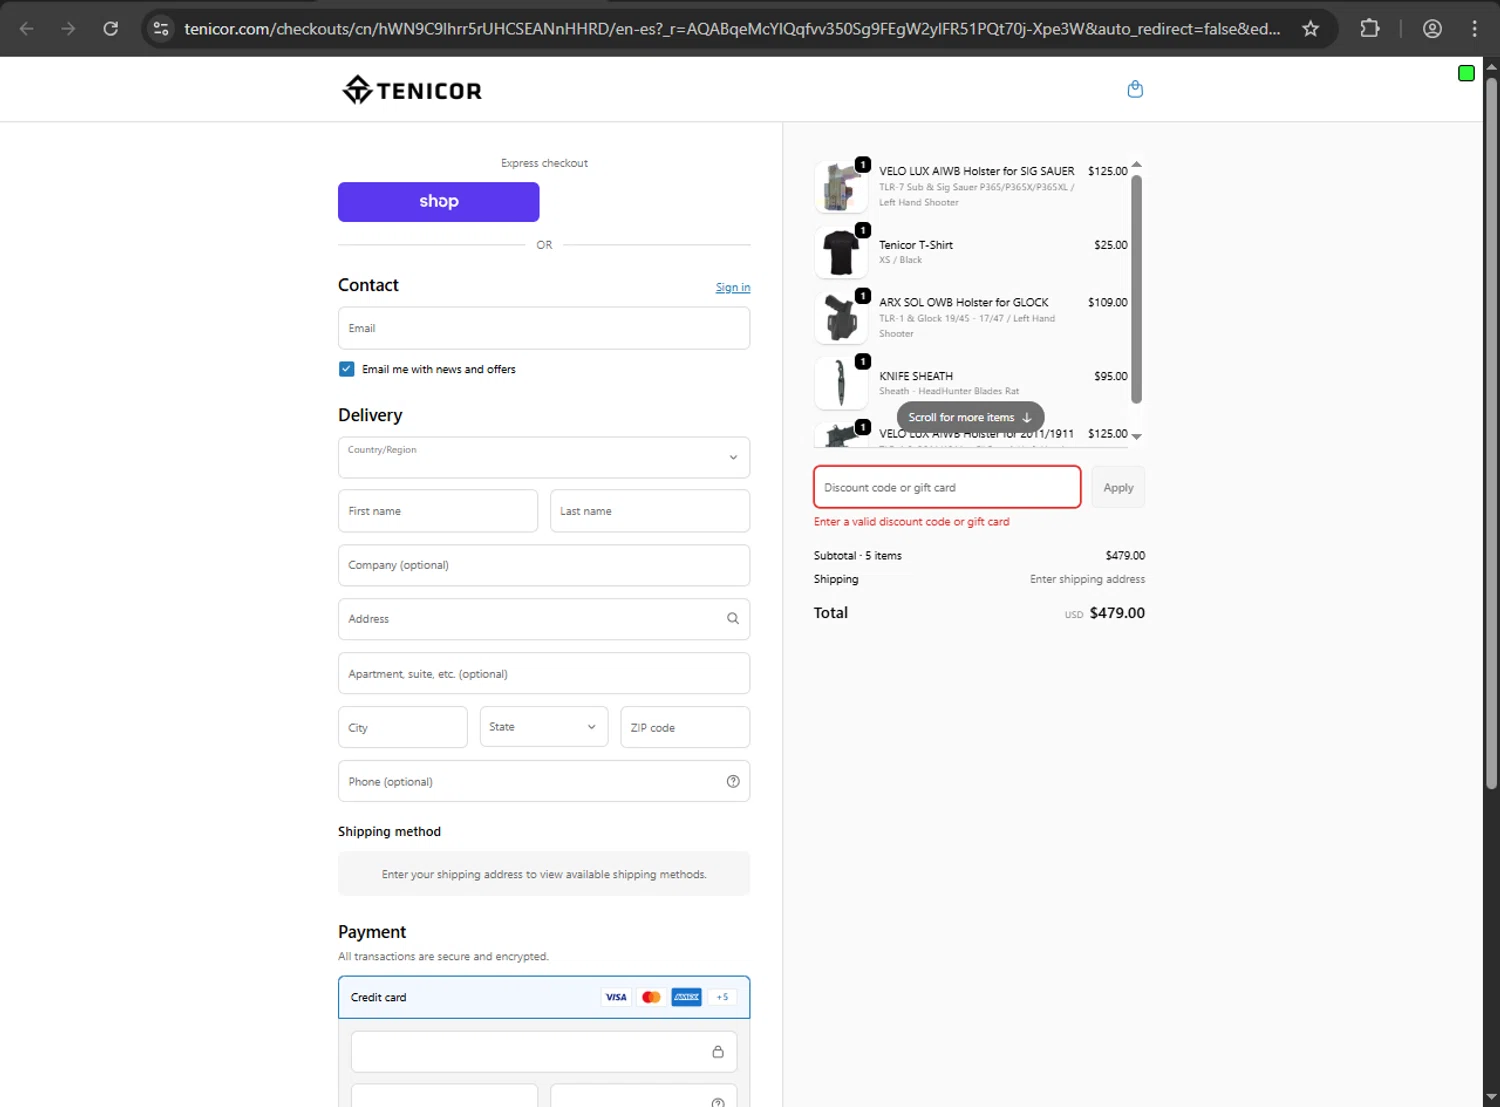Click the Apply discount button
Viewport: 1500px width, 1107px height.
[x=1118, y=488]
